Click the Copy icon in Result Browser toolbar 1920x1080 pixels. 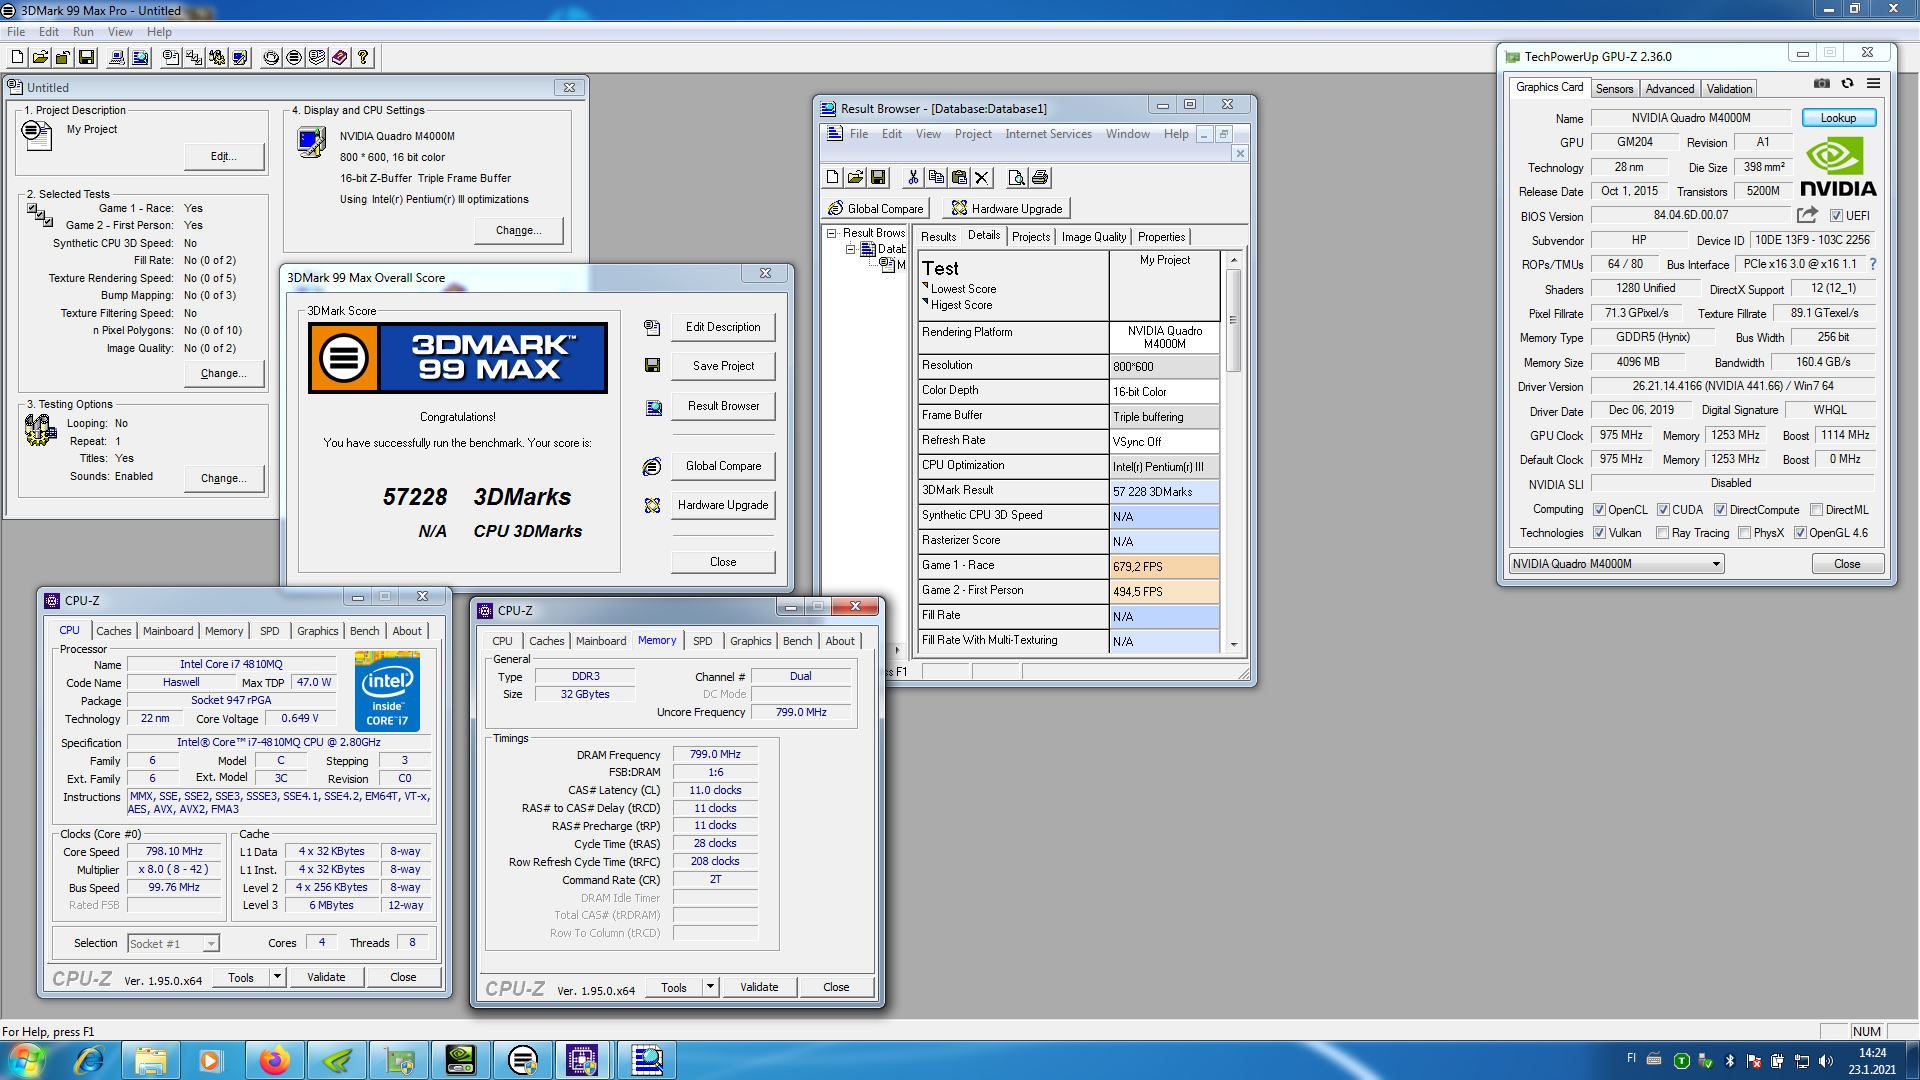click(x=936, y=177)
